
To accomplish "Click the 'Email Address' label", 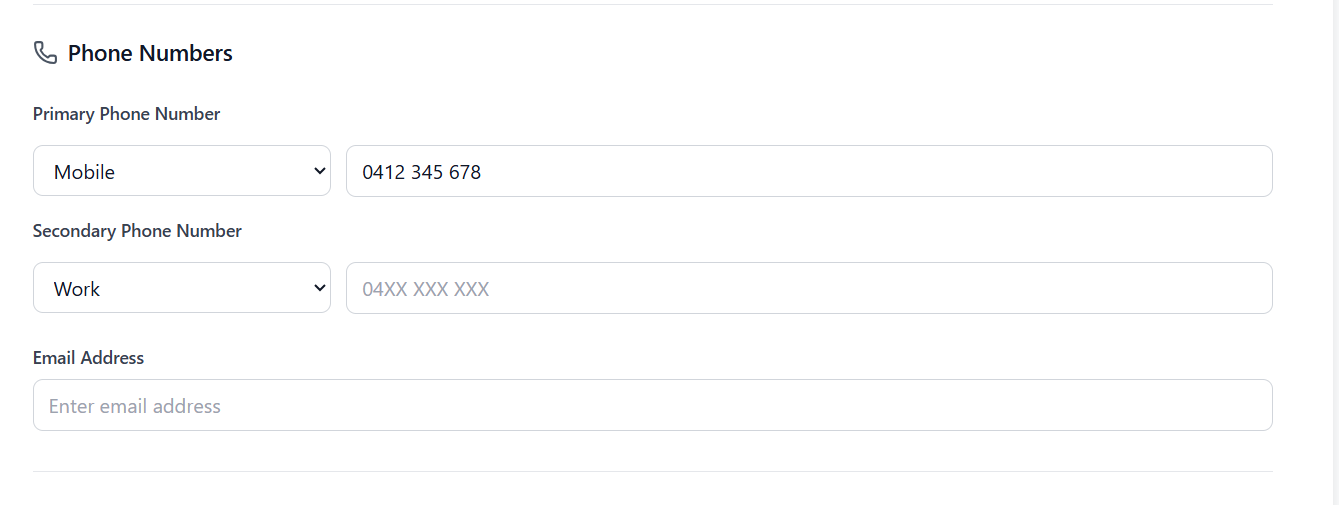I will click(88, 358).
